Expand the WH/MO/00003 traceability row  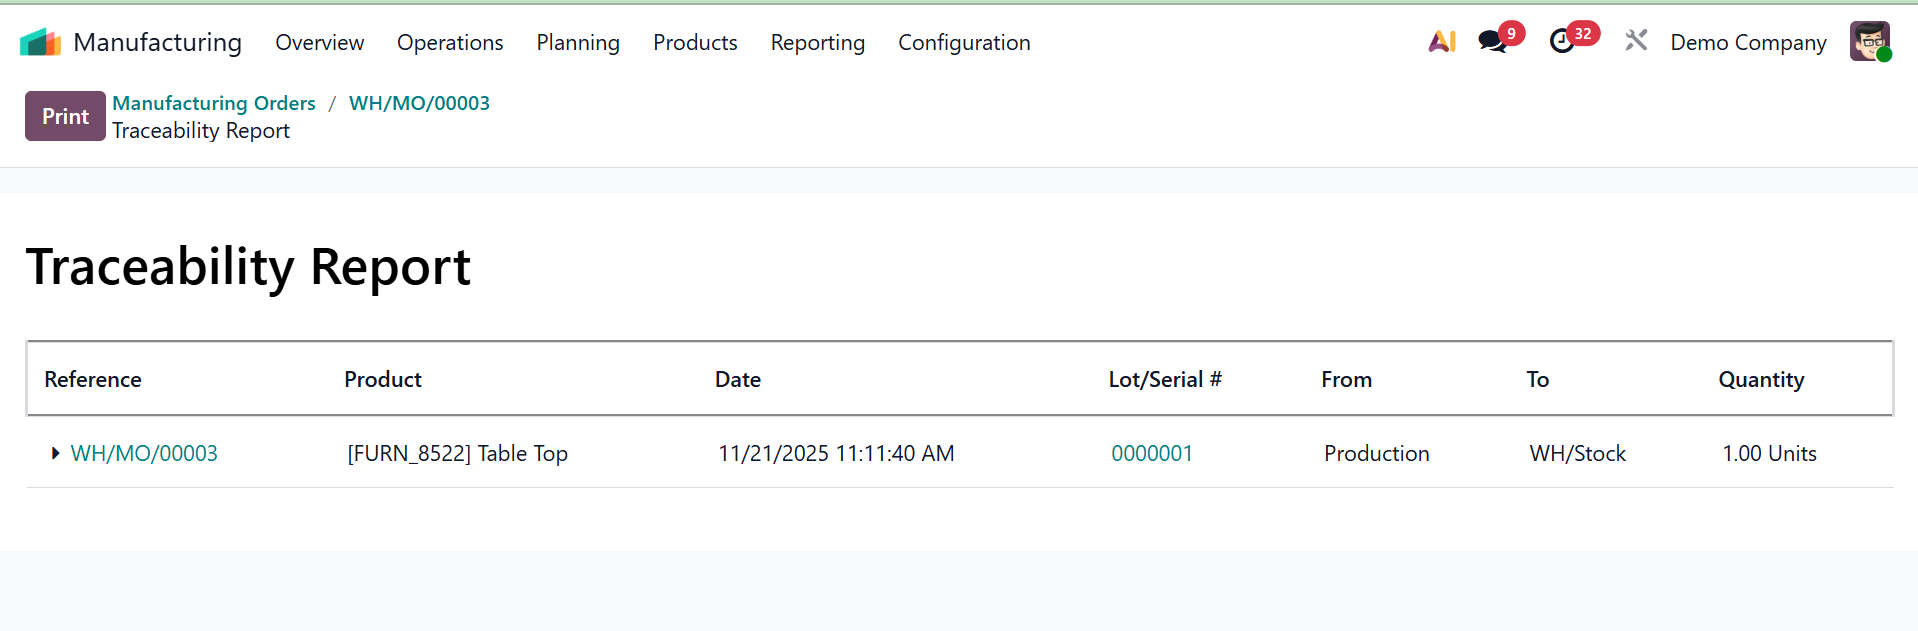(x=55, y=454)
